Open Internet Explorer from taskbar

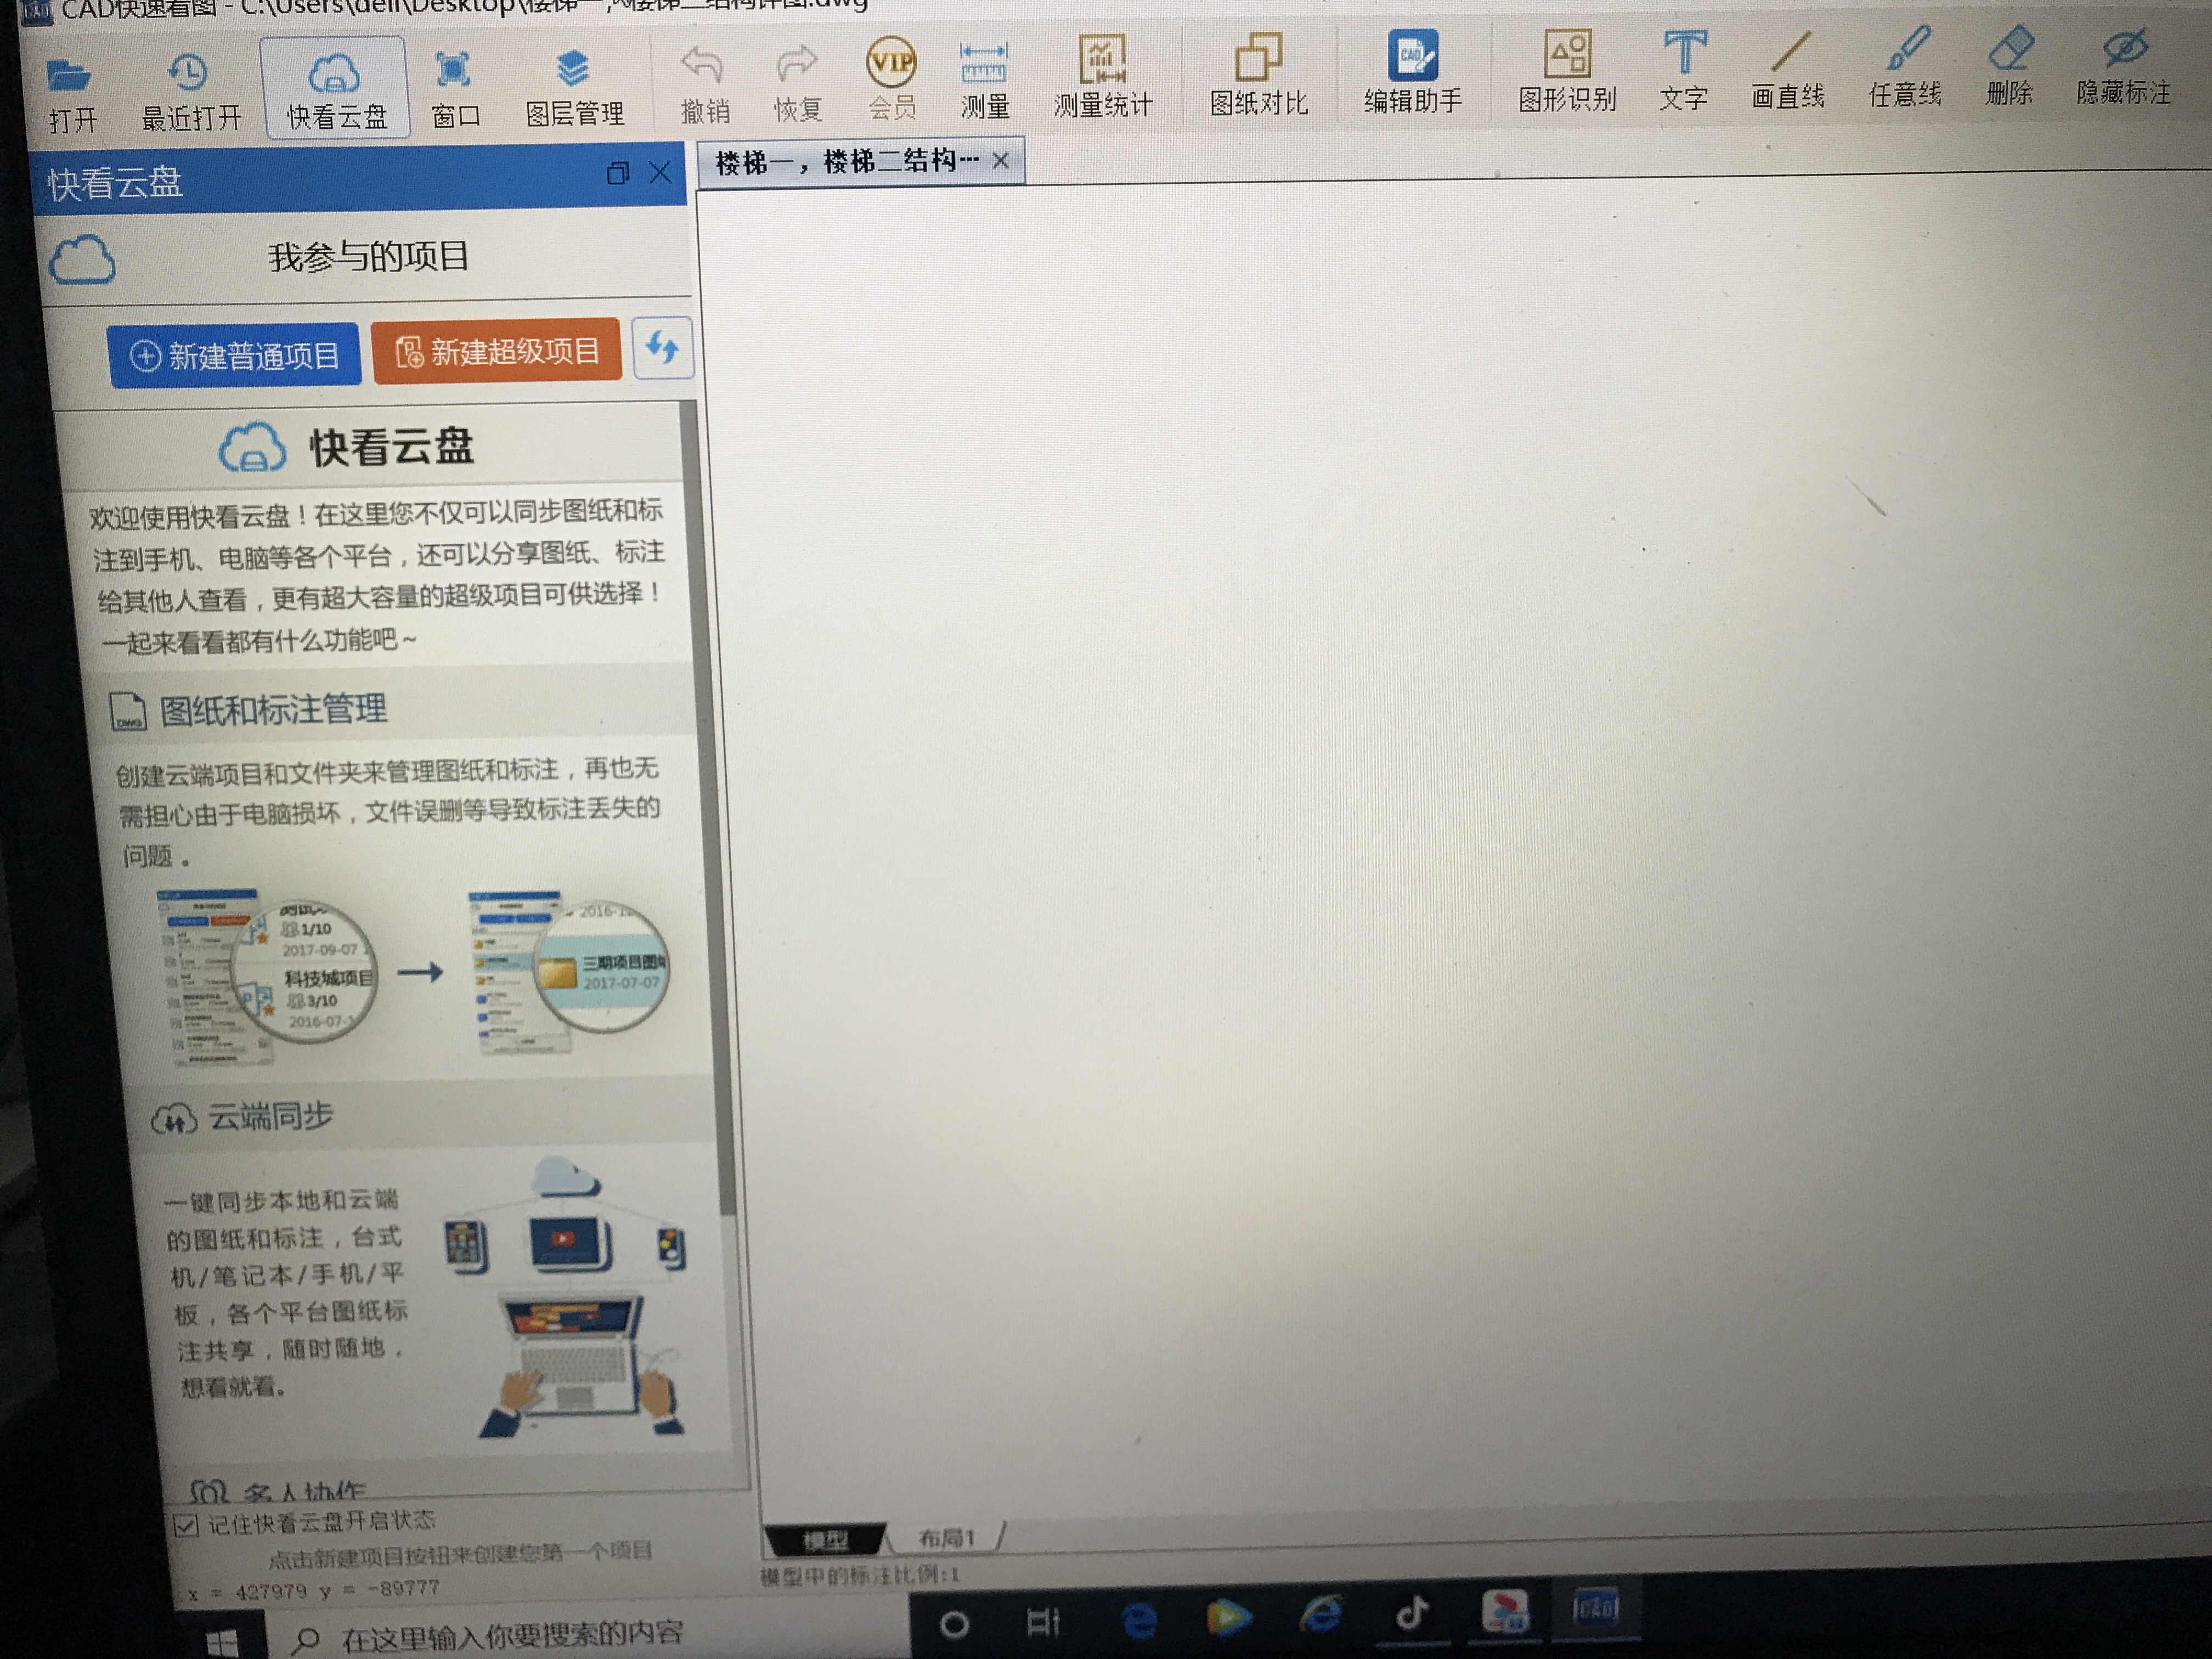pos(1321,1615)
